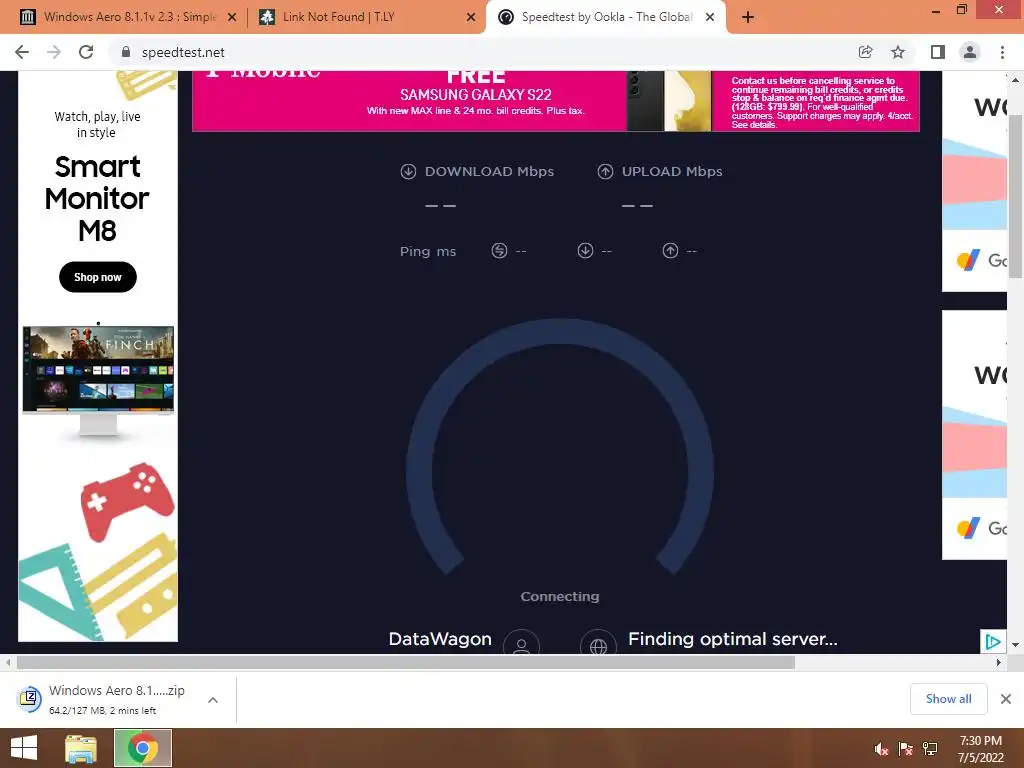1024x768 pixels.
Task: Click the user icon beside DataWagon
Action: pos(521,643)
